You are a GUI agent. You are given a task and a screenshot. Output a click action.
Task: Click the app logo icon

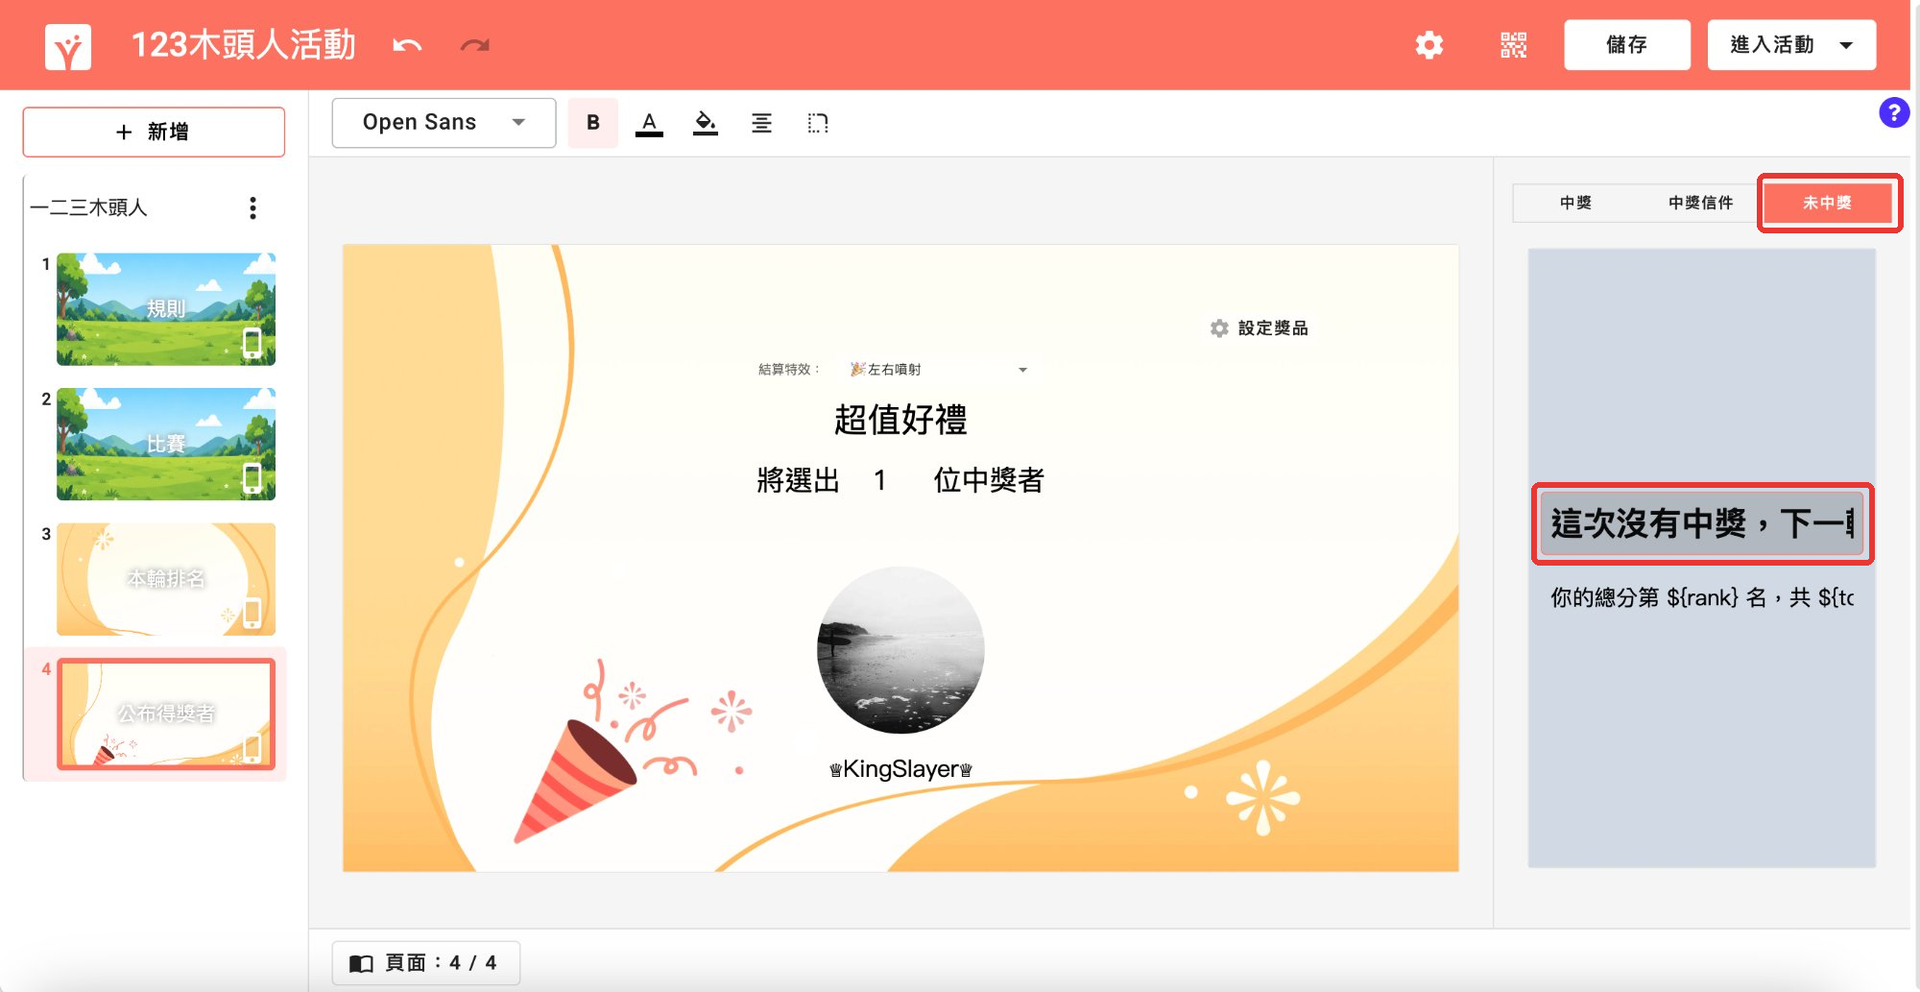tap(68, 46)
